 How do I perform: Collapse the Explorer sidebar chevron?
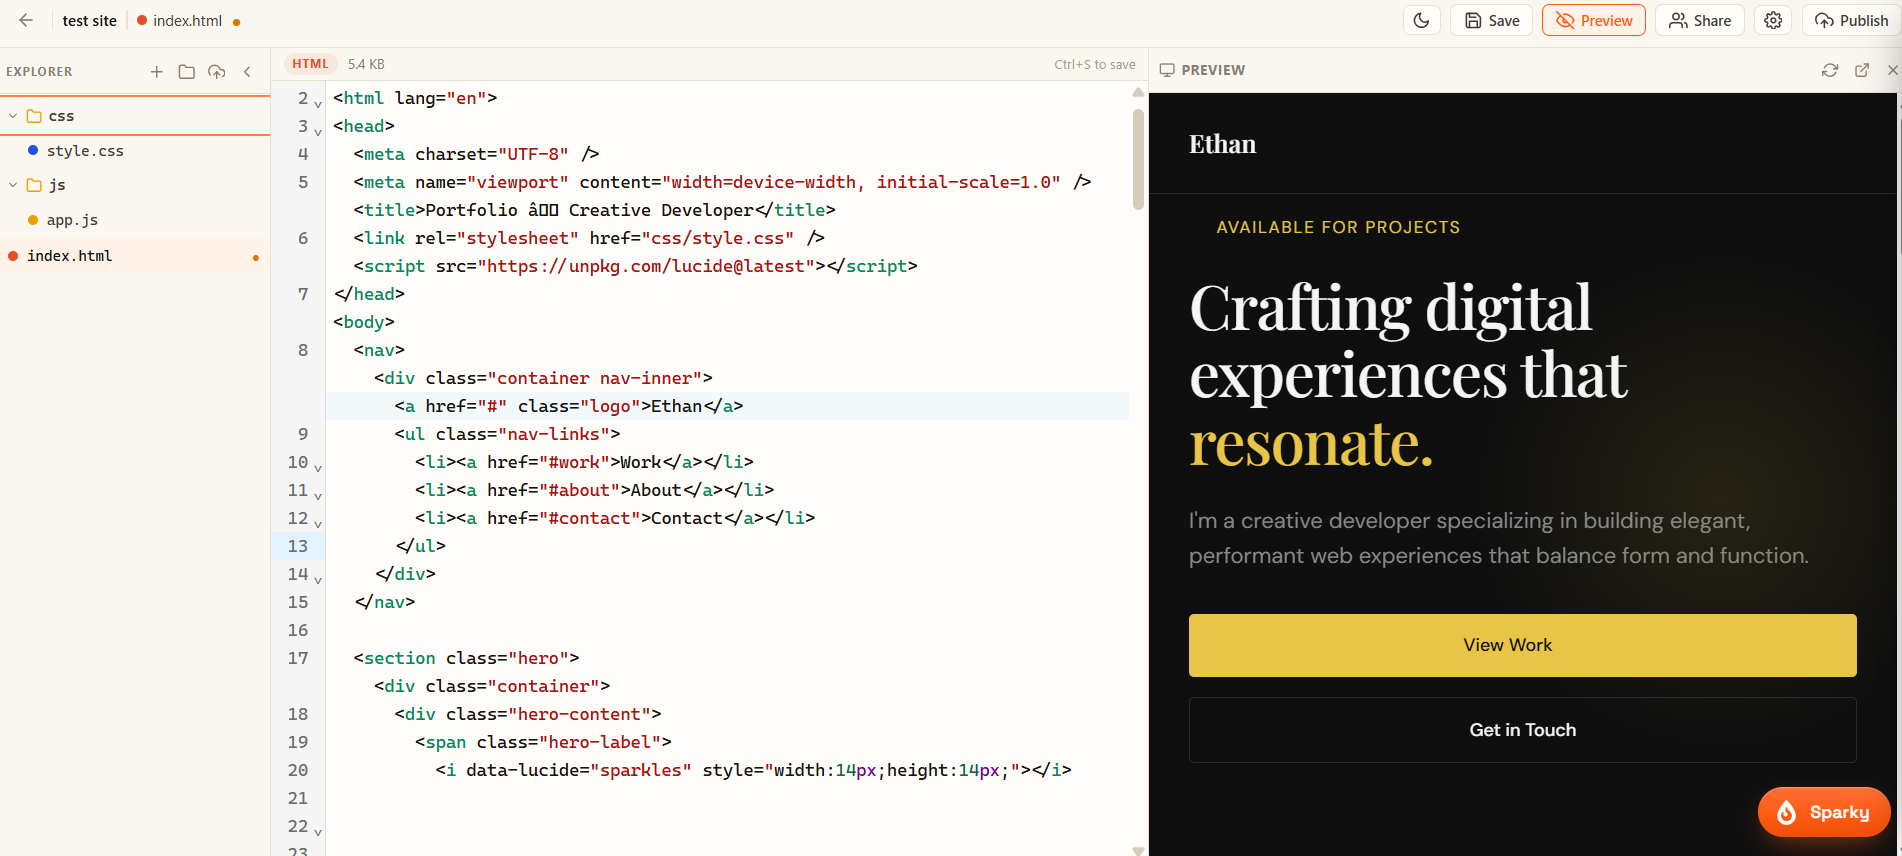point(247,71)
